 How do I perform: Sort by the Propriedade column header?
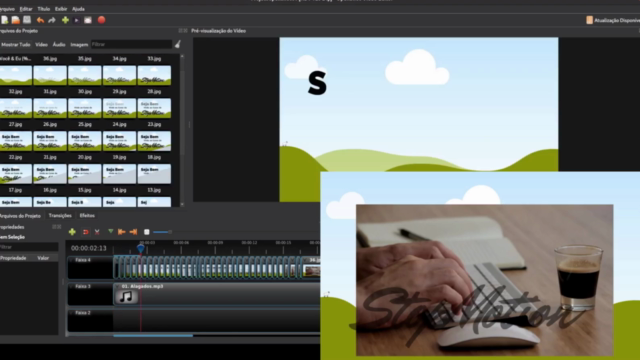[13, 258]
